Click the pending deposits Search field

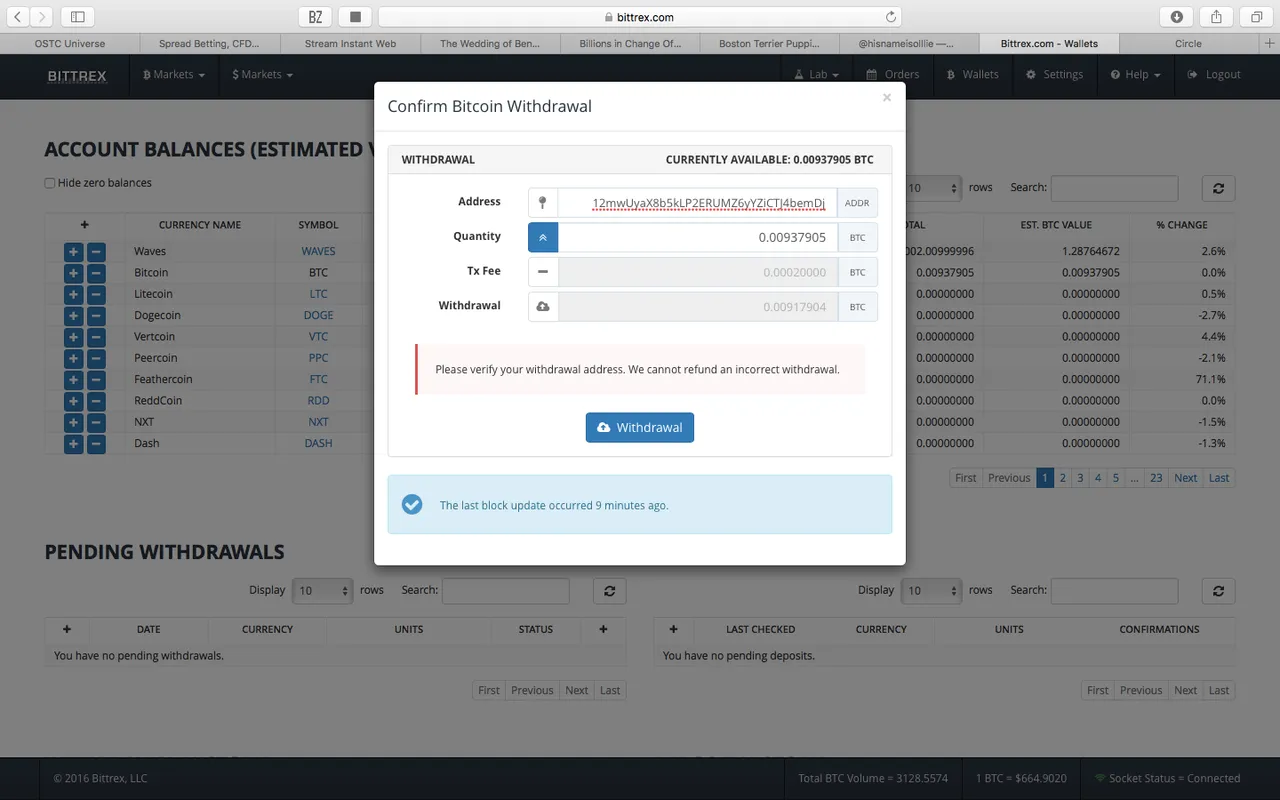(1114, 591)
